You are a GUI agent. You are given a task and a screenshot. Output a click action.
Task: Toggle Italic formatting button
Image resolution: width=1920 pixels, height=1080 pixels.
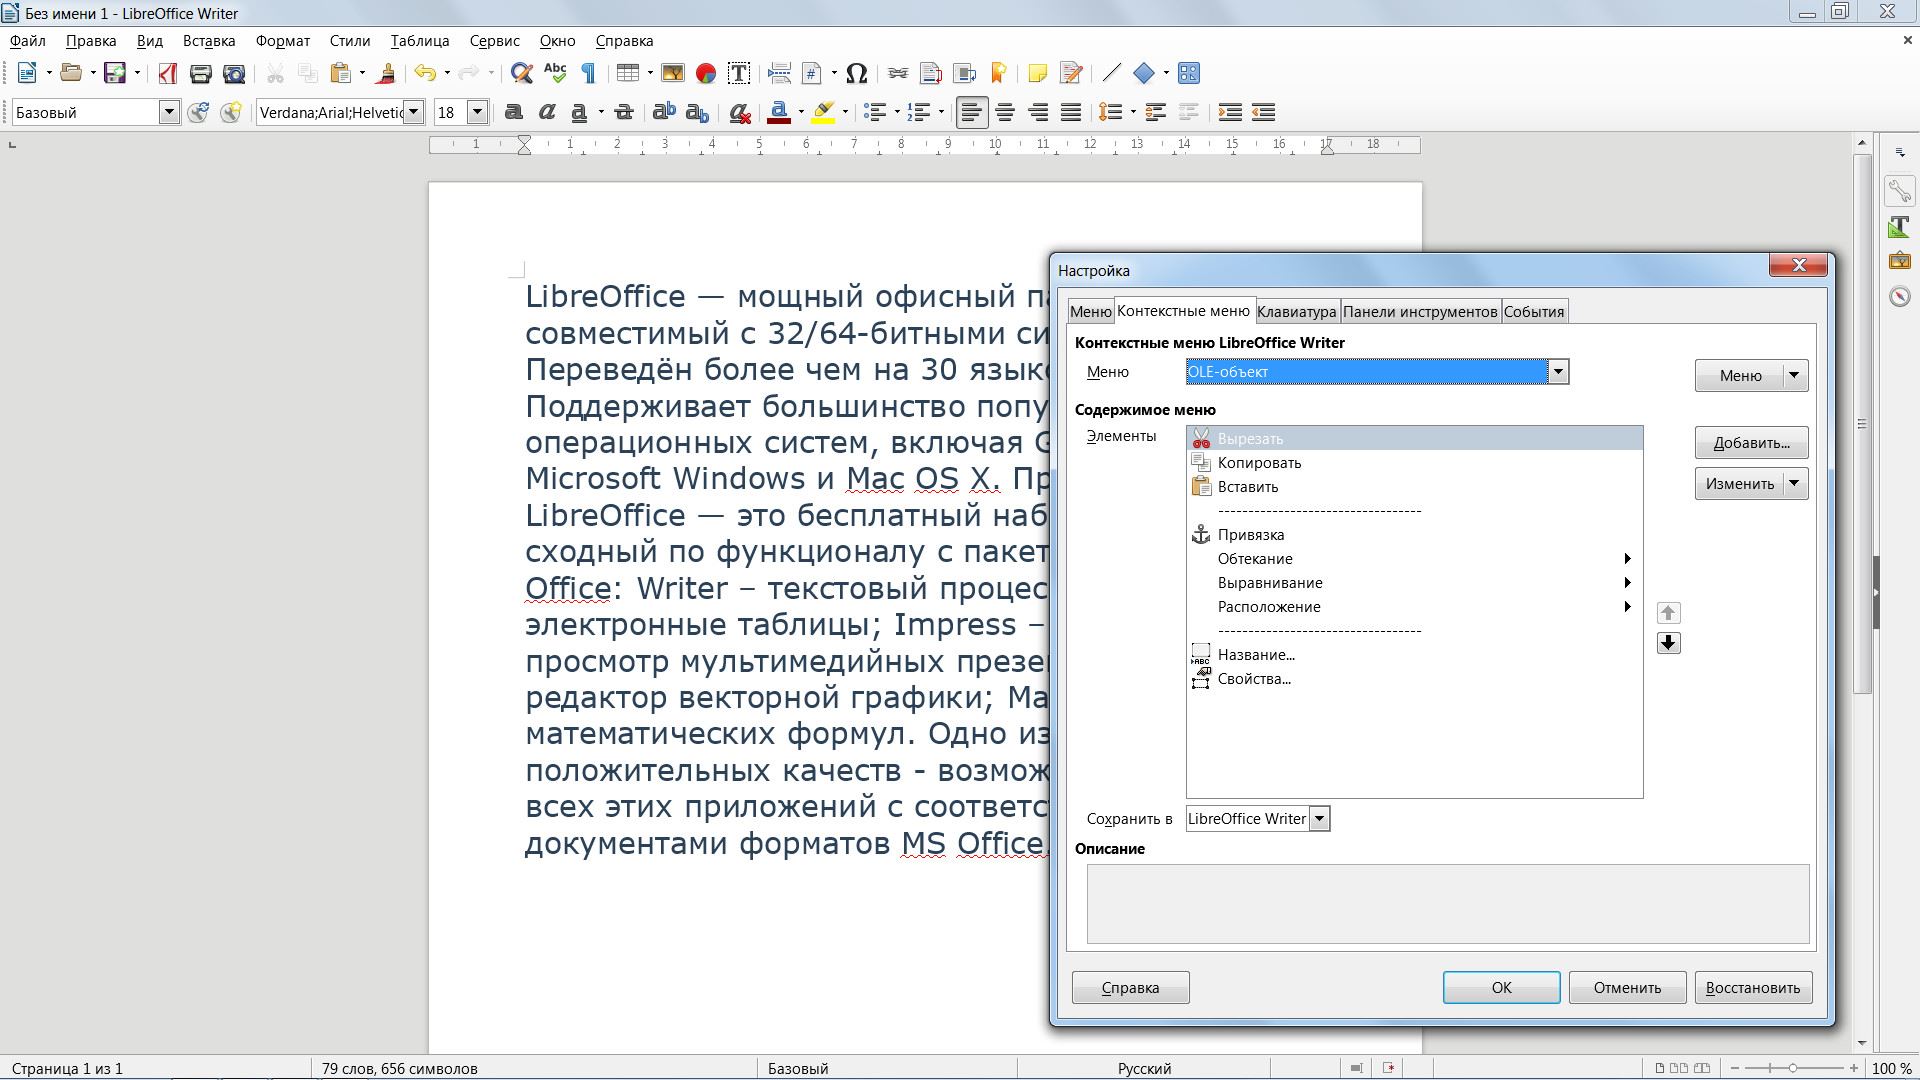coord(546,112)
